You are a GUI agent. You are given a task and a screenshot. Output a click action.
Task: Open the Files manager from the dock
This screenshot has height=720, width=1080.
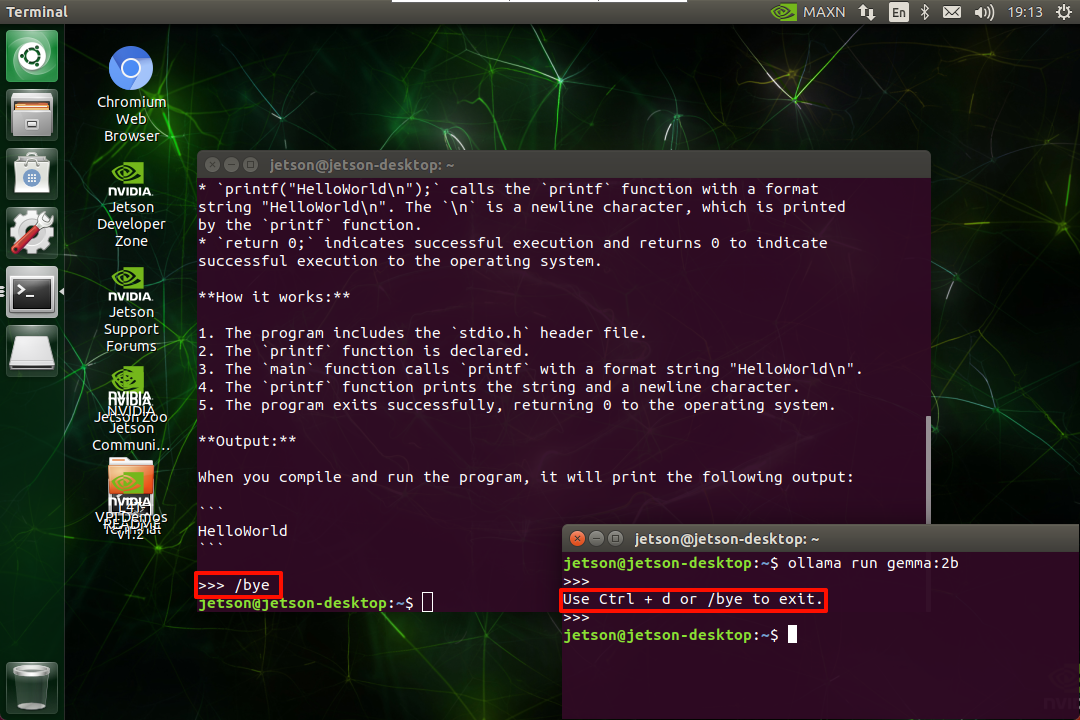point(32,114)
